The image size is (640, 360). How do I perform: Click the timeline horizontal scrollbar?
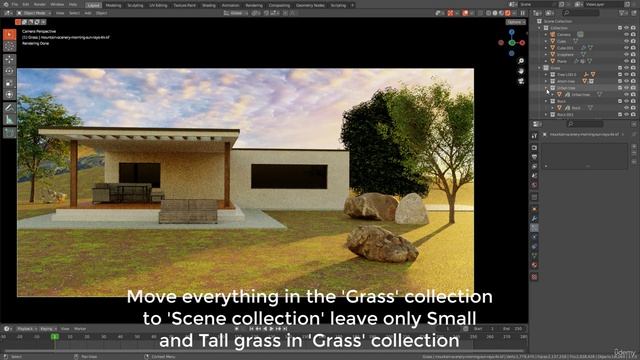(x=263, y=351)
